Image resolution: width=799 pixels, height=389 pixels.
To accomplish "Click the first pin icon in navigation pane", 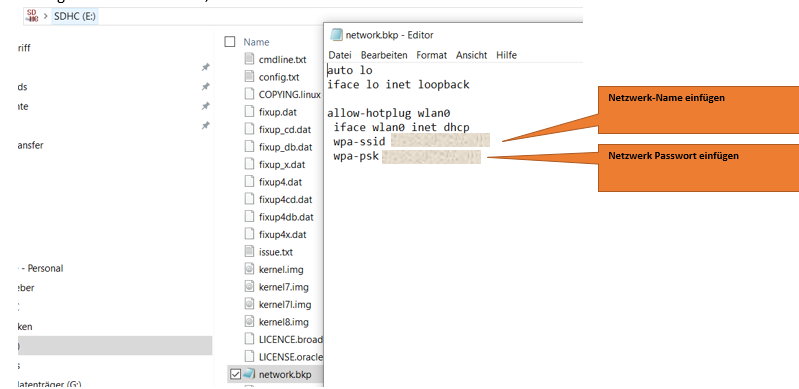I will tap(205, 67).
